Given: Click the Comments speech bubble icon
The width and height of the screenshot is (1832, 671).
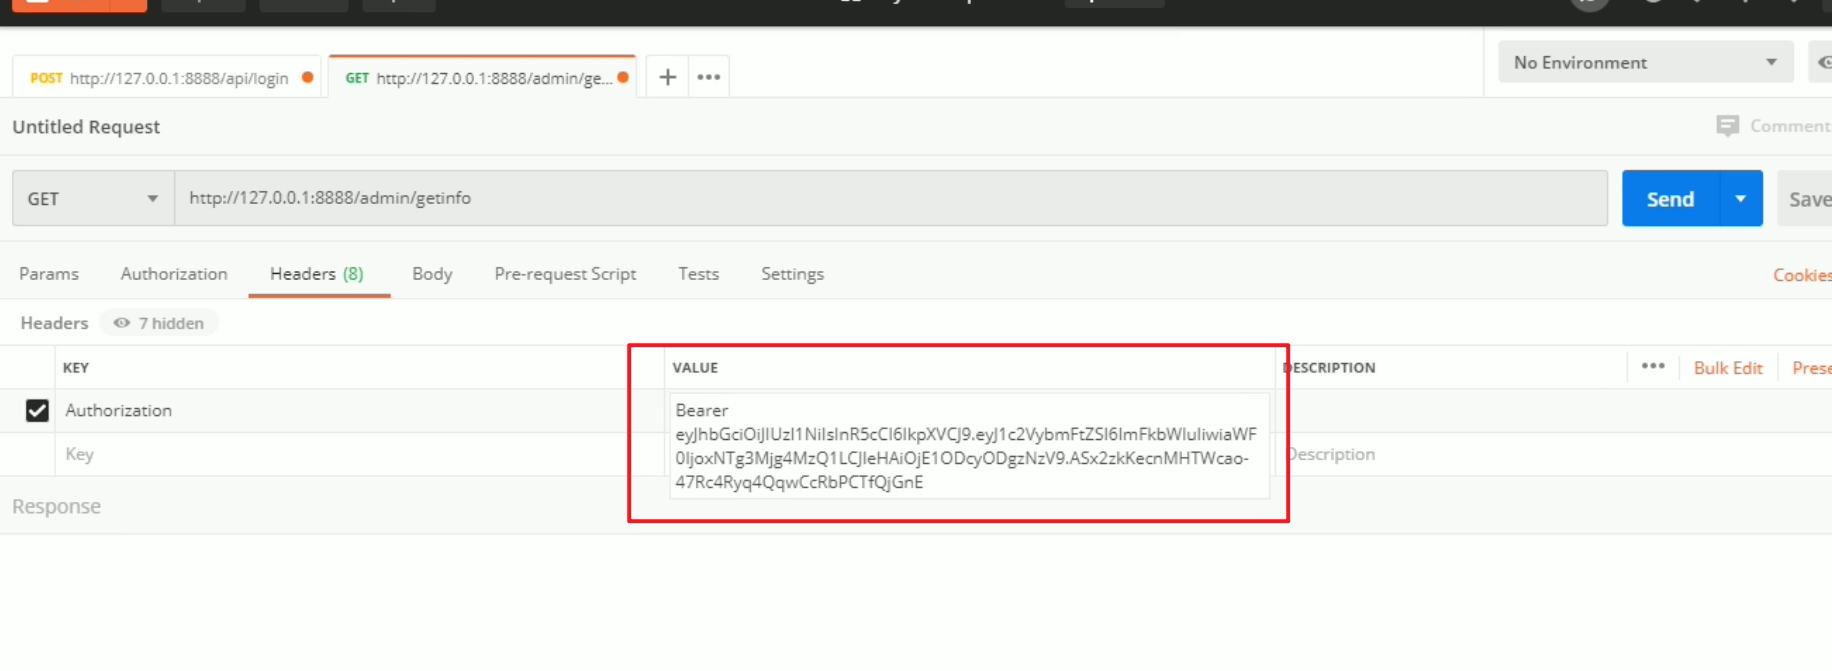Looking at the screenshot, I should coord(1727,126).
